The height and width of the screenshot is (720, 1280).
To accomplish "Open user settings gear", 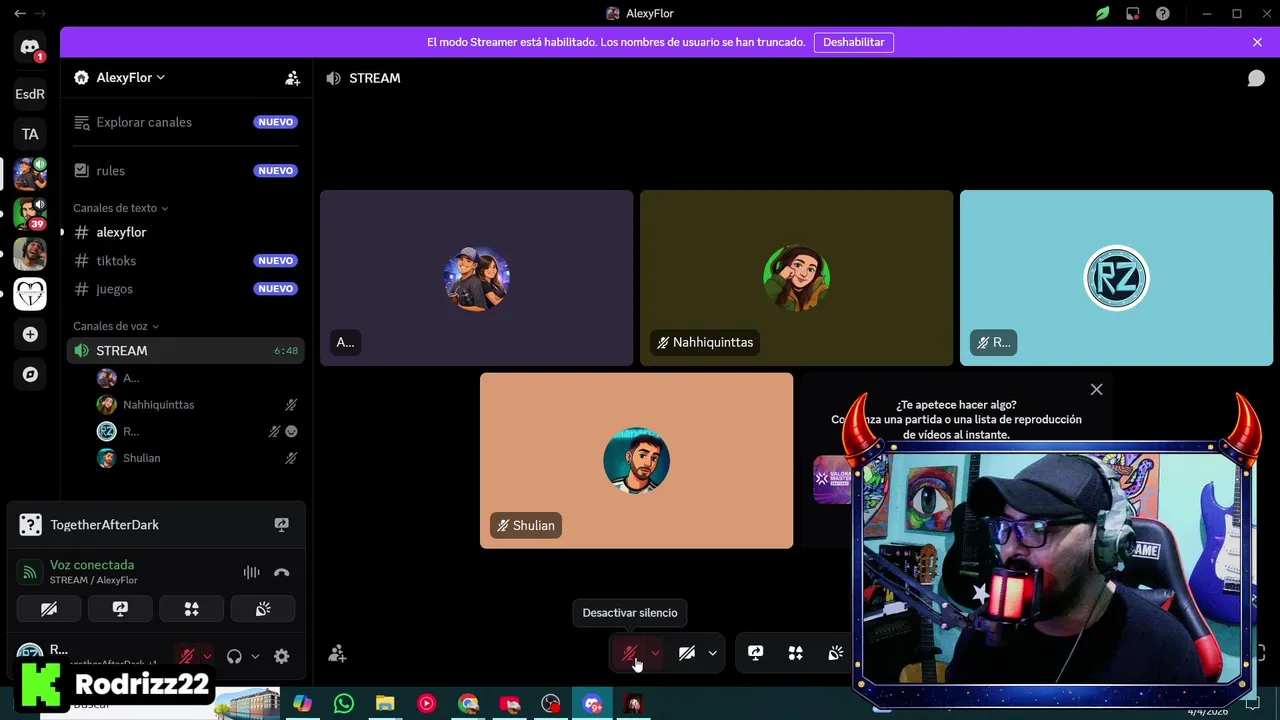I will pyautogui.click(x=281, y=656).
